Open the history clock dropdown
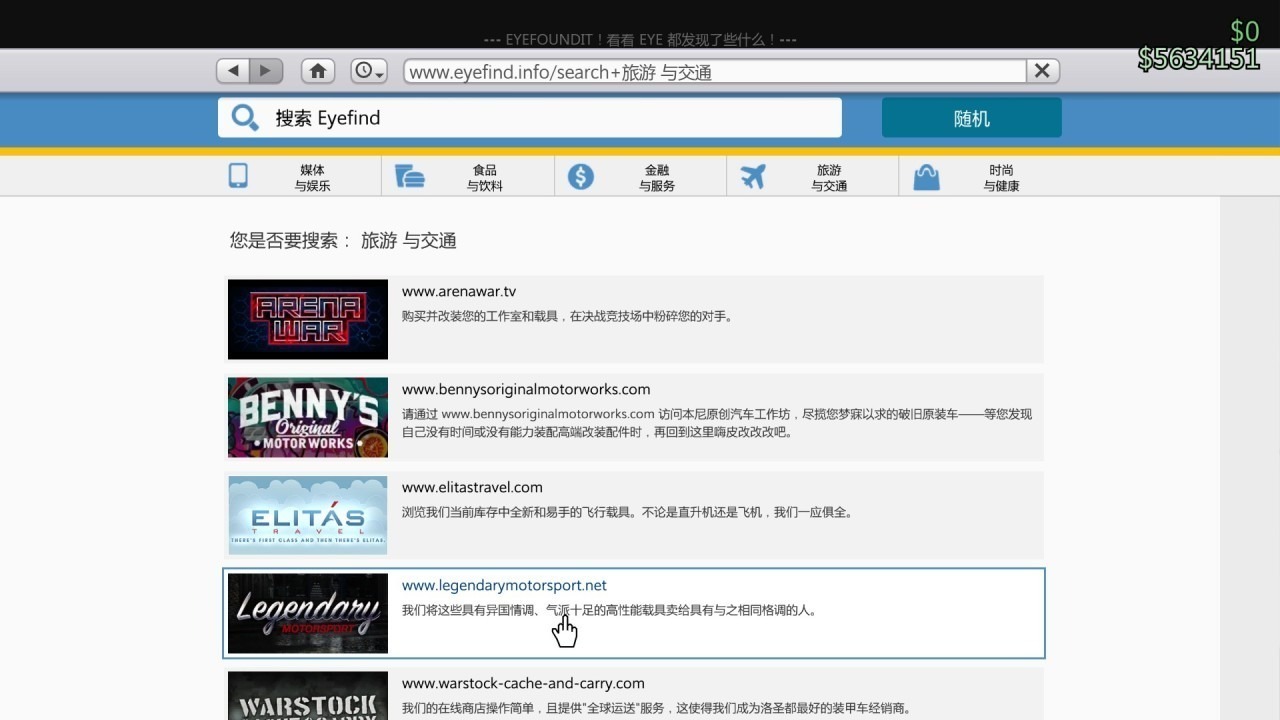The width and height of the screenshot is (1280, 720). pyautogui.click(x=369, y=71)
